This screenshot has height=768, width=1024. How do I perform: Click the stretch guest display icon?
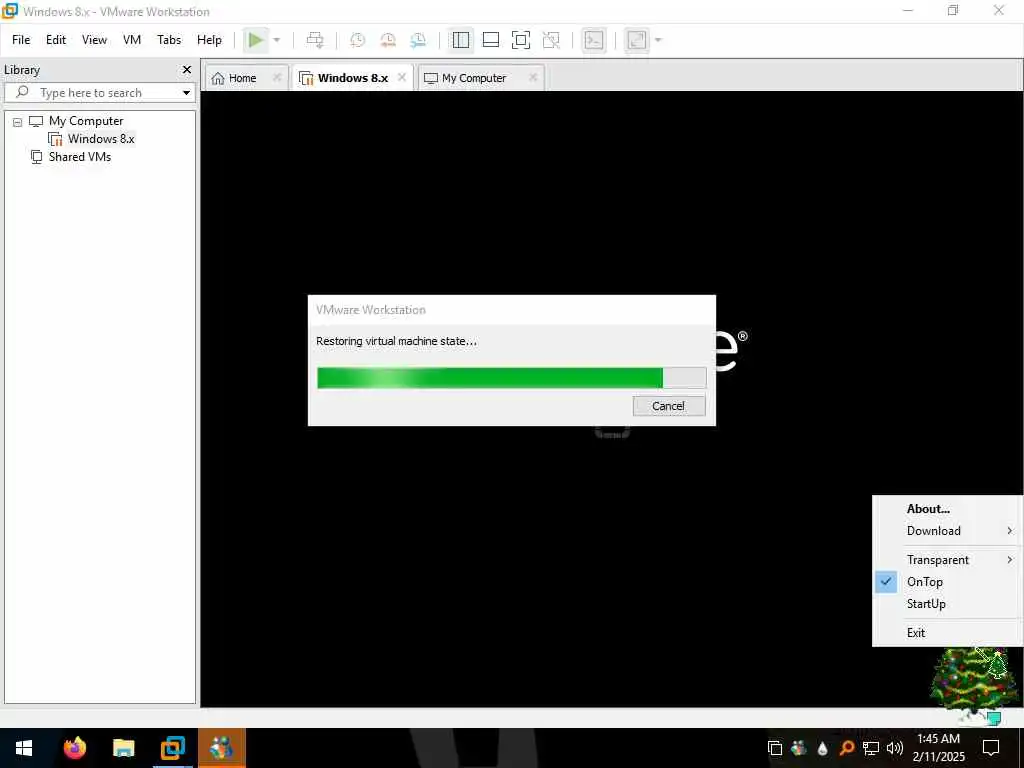(x=637, y=40)
